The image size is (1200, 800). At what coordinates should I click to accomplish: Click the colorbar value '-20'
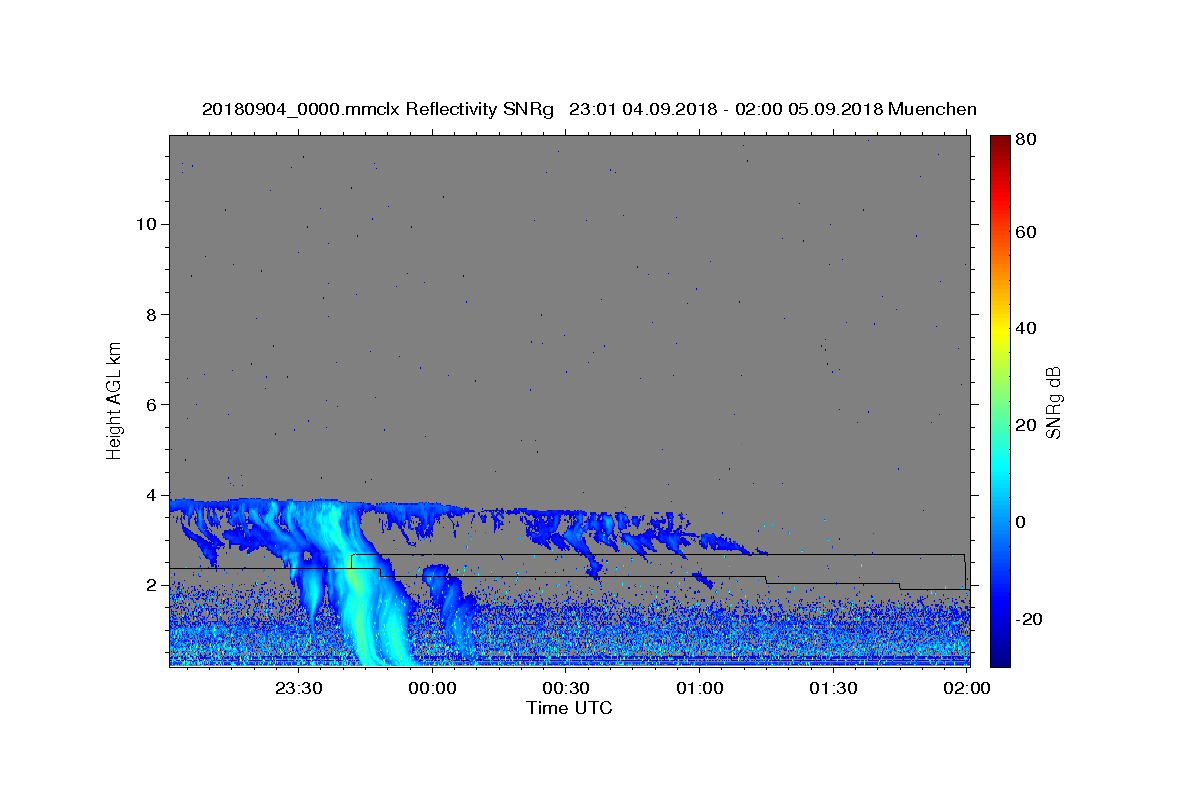click(1029, 619)
